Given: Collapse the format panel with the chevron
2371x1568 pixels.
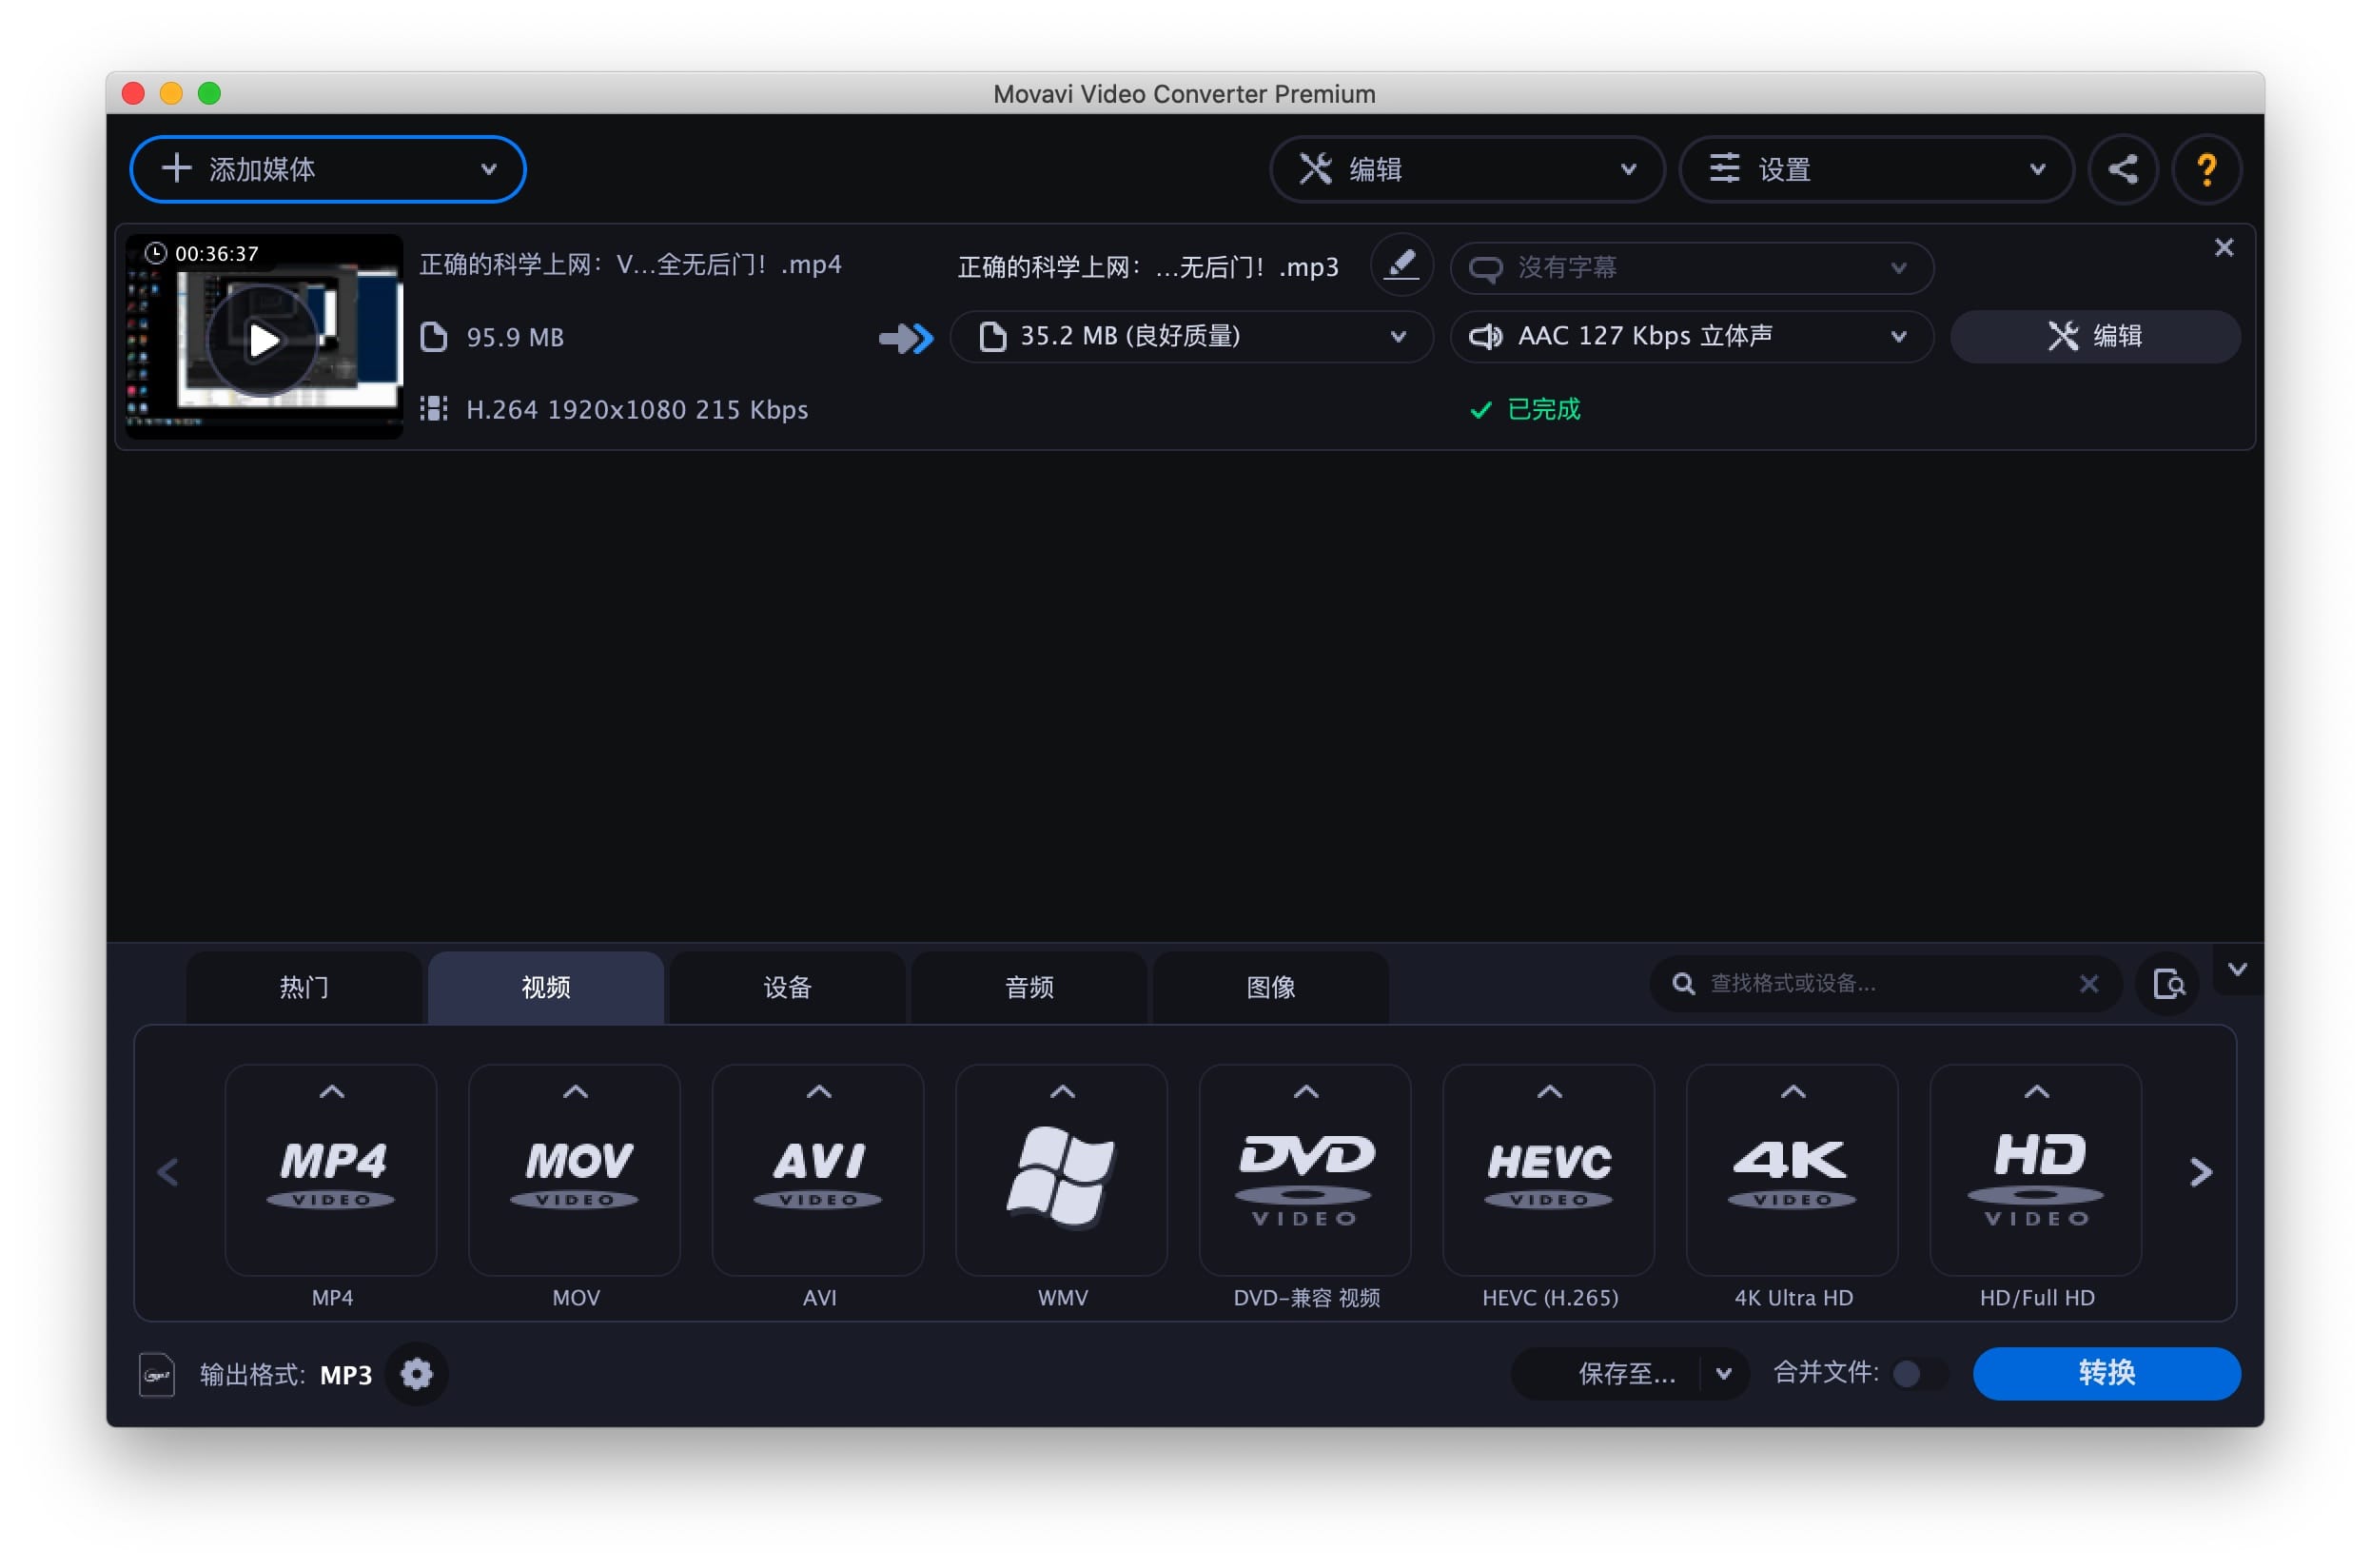Looking at the screenshot, I should click(2237, 969).
